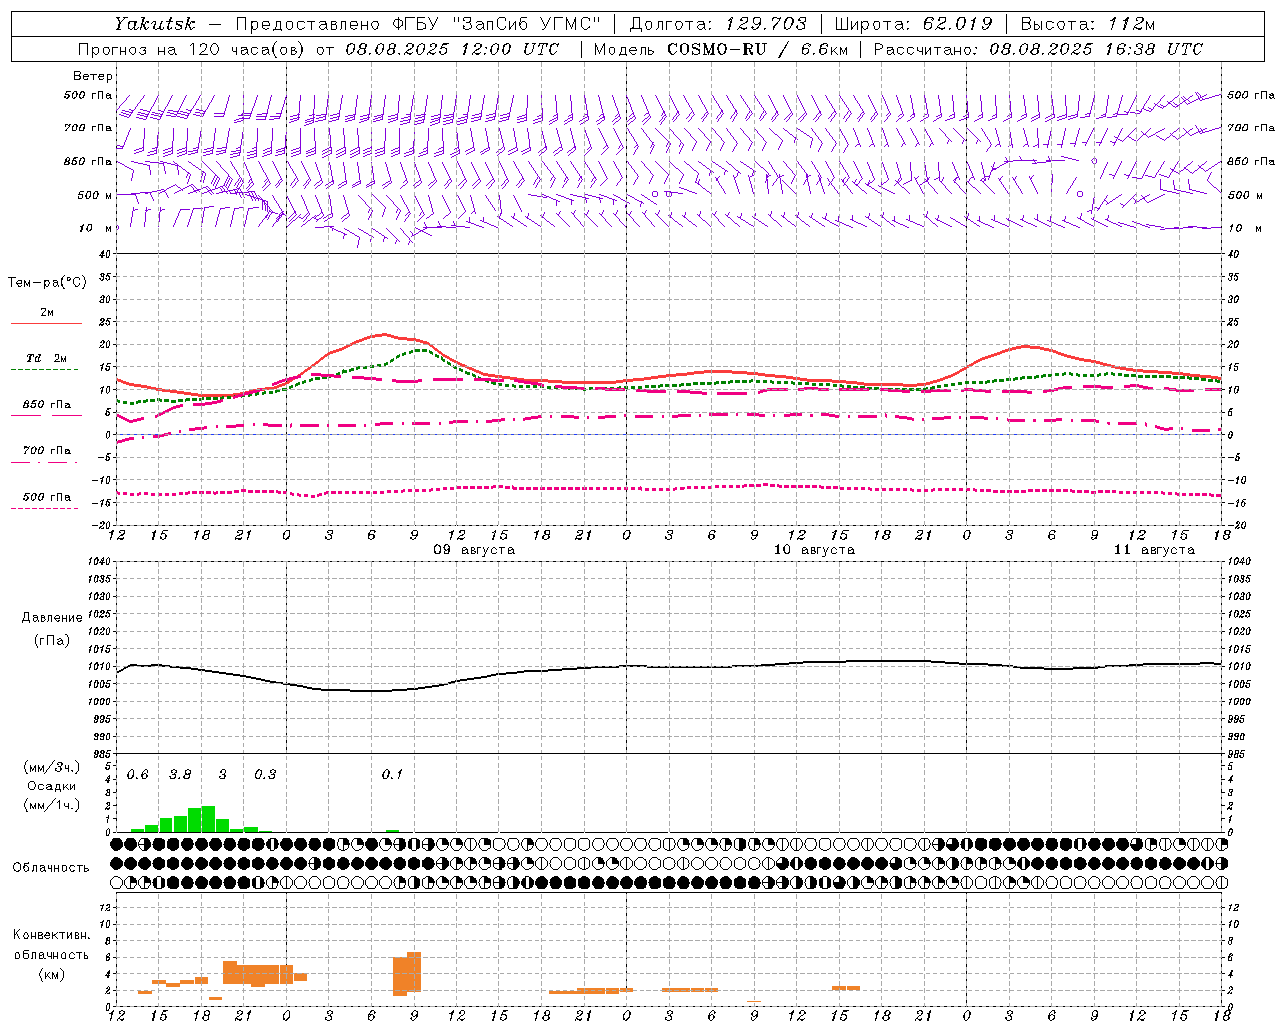Click the Yakutsk station title
The image size is (1280, 1024).
point(154,24)
